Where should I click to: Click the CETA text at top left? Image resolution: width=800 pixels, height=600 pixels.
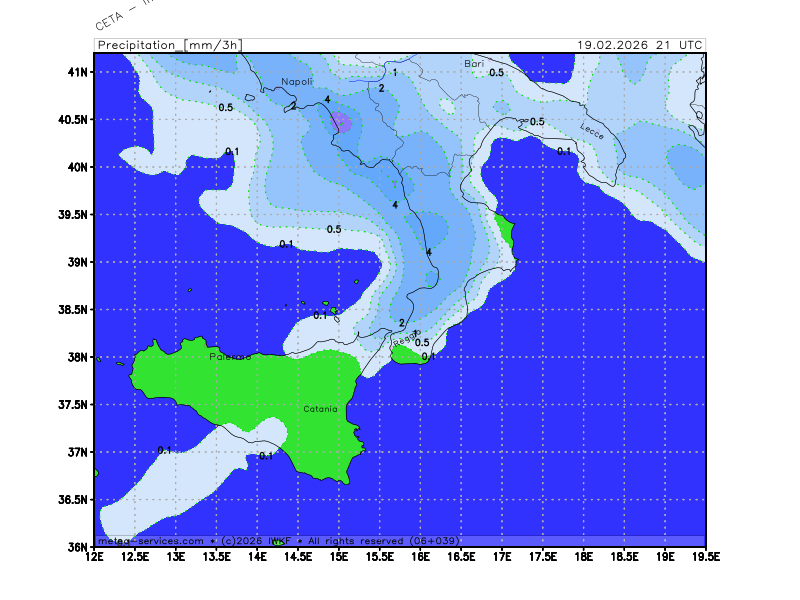[108, 20]
